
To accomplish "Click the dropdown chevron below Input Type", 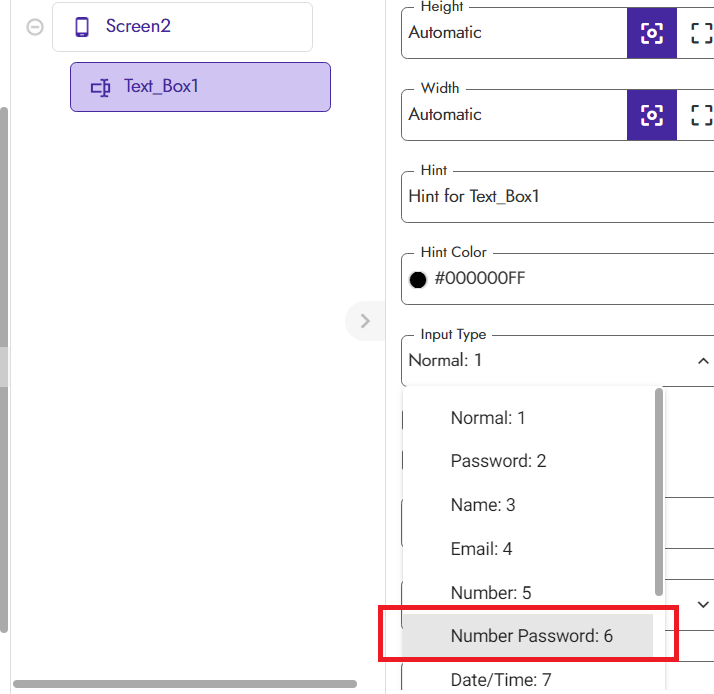I will point(703,604).
